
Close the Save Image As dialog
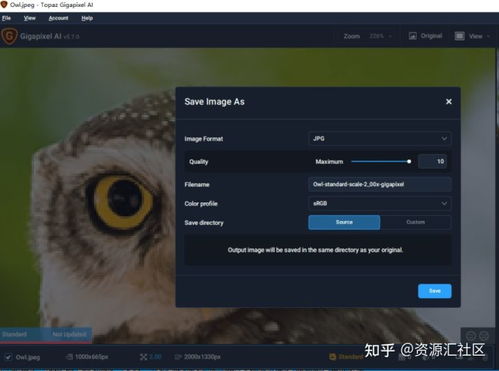(x=449, y=101)
